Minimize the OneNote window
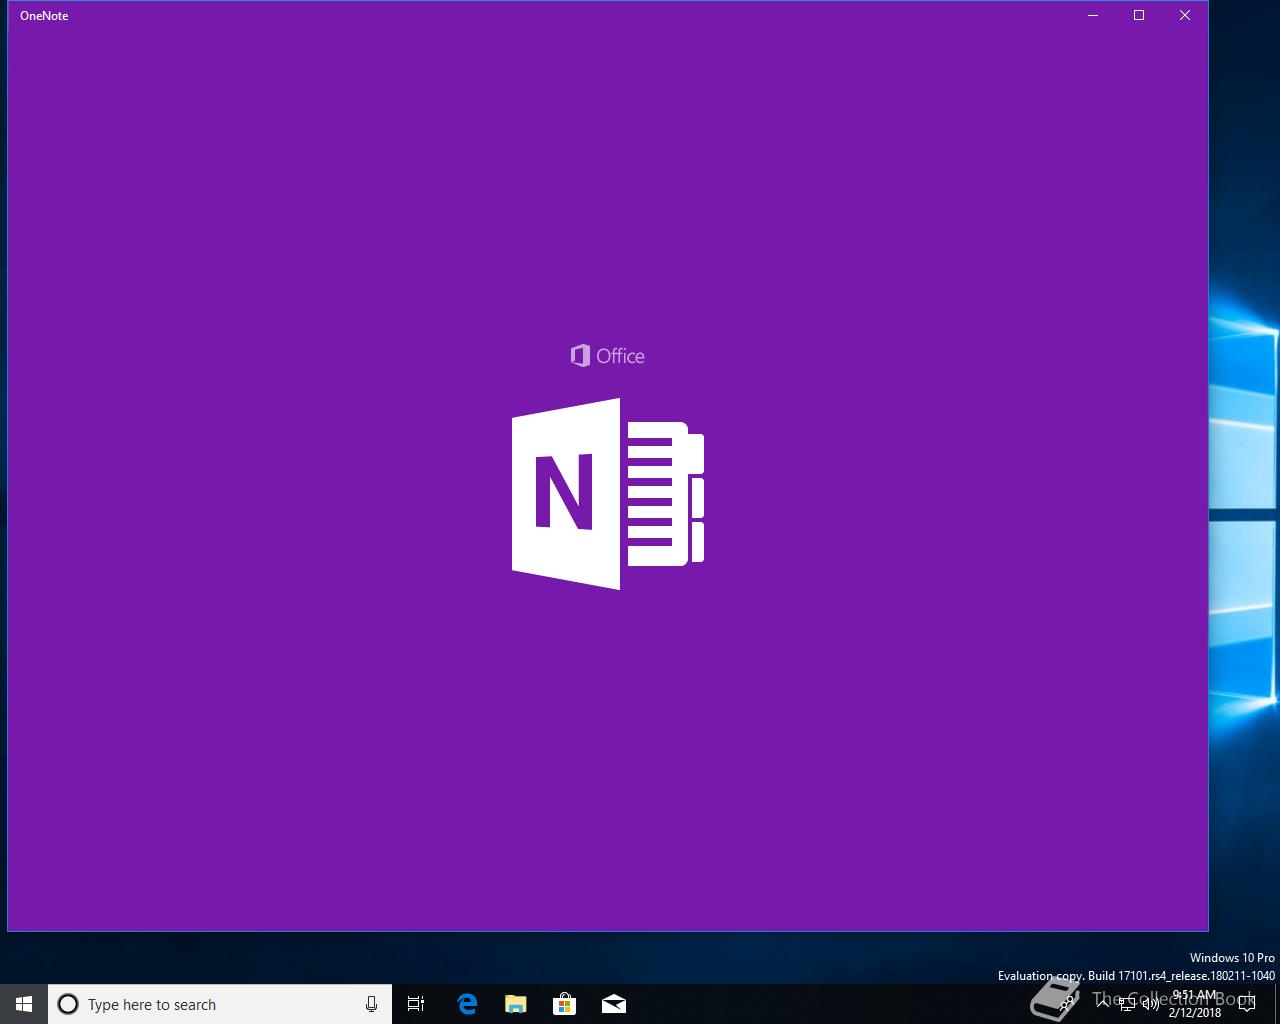1280x1024 pixels. coord(1093,15)
